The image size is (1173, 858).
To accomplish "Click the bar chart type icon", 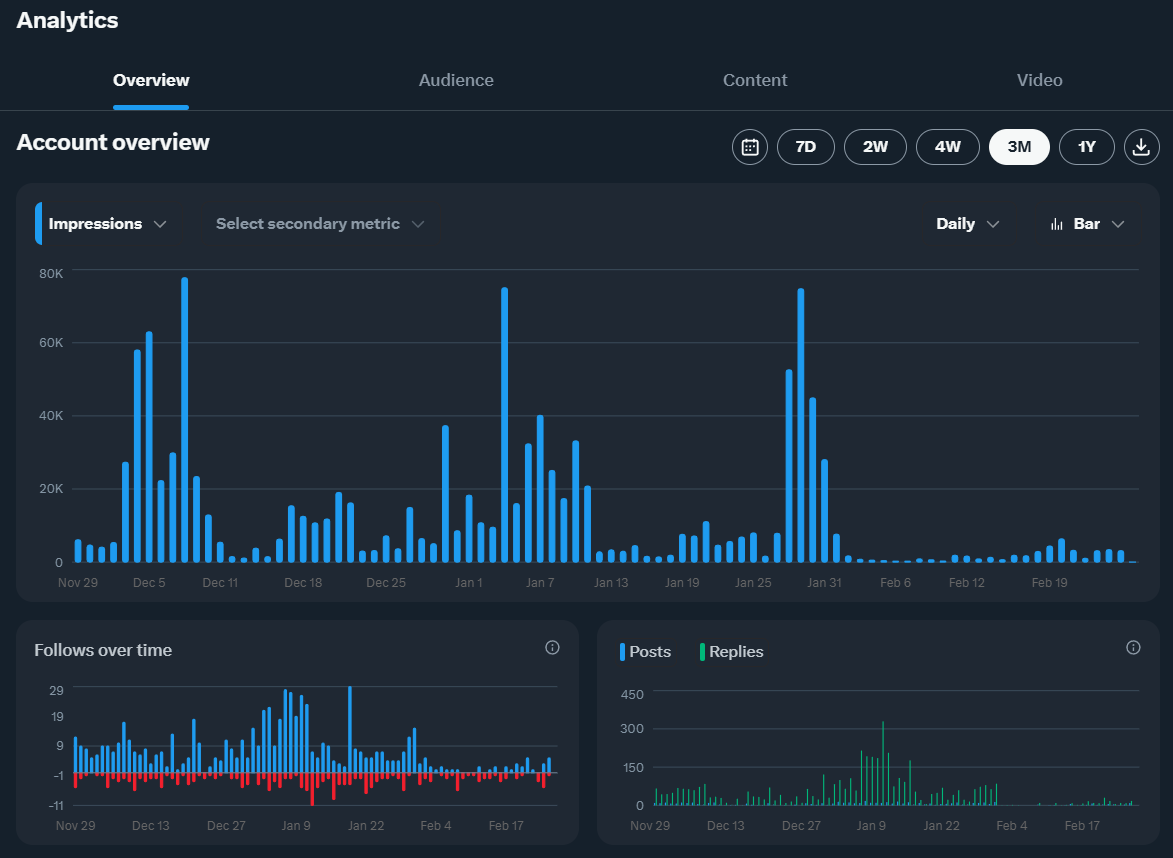I will 1056,224.
